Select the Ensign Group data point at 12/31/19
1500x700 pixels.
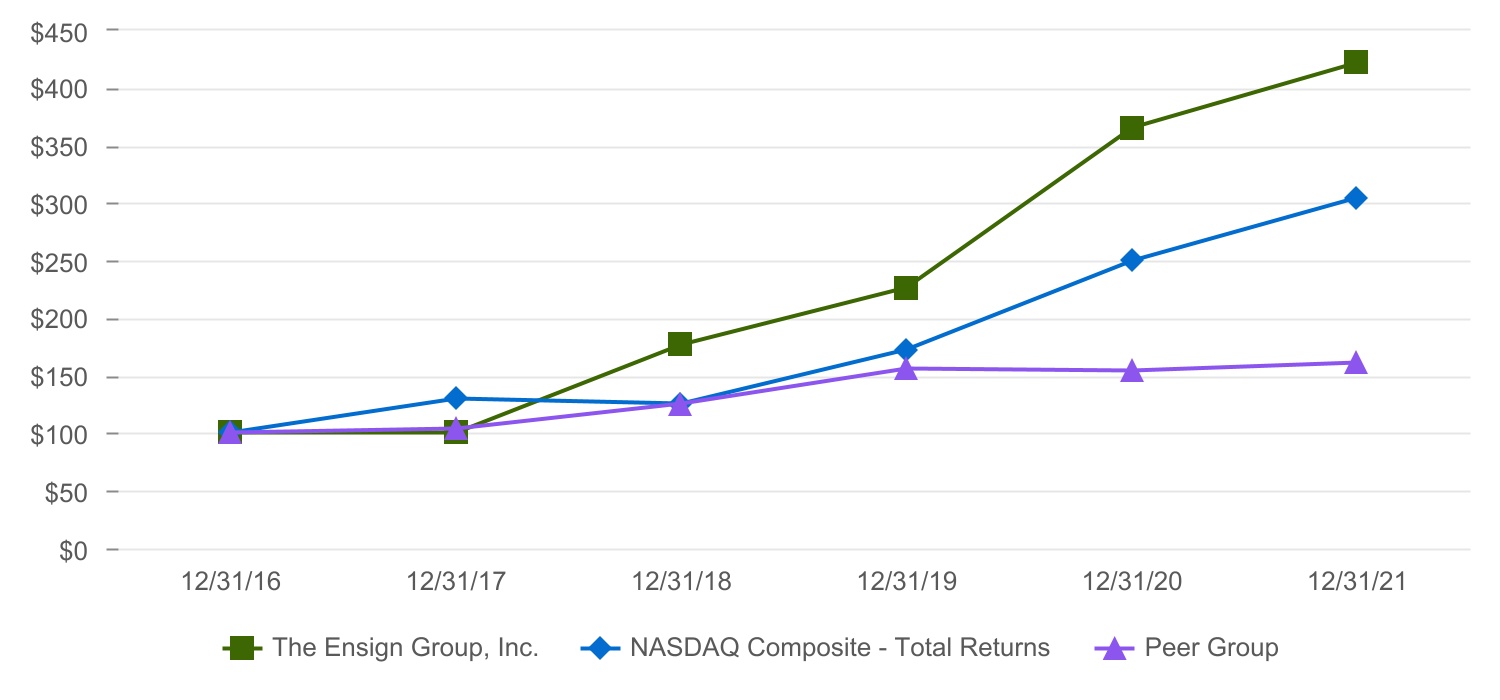(x=906, y=288)
